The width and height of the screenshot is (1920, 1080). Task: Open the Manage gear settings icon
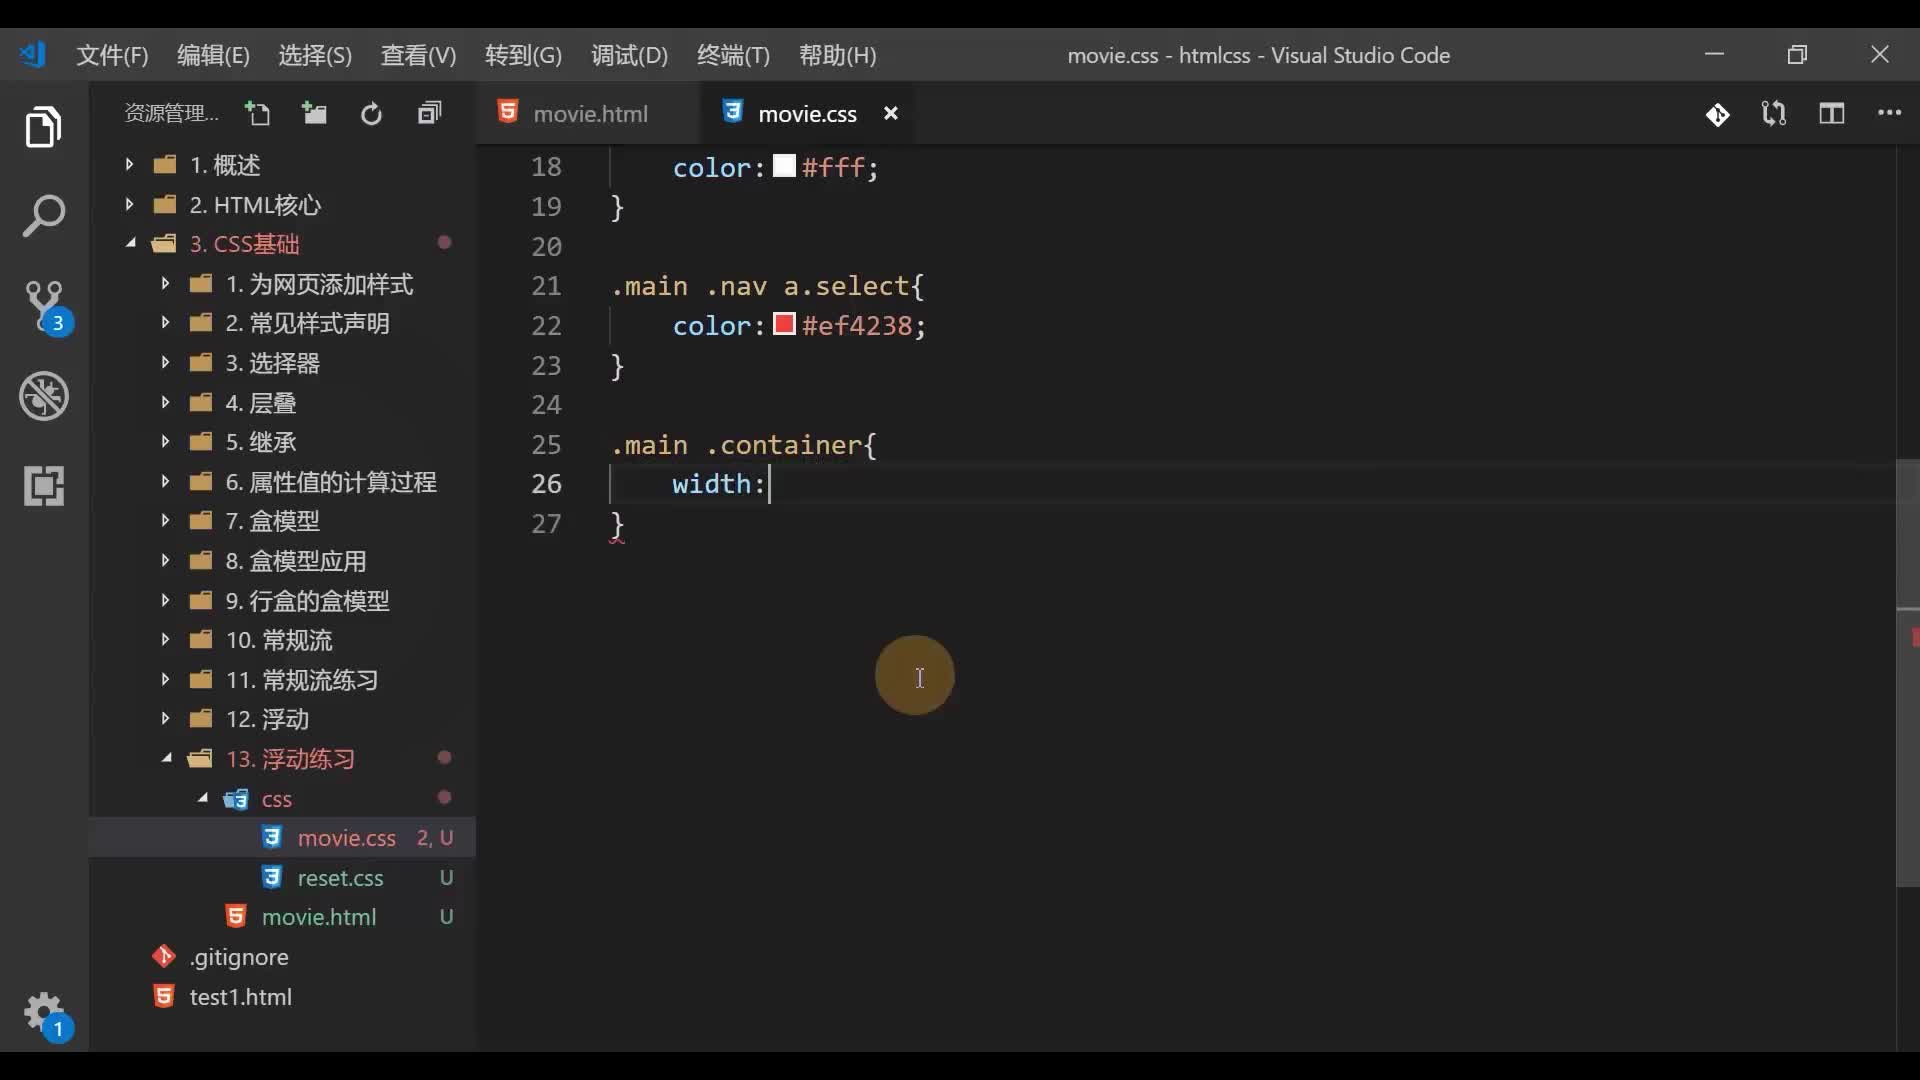(46, 1016)
